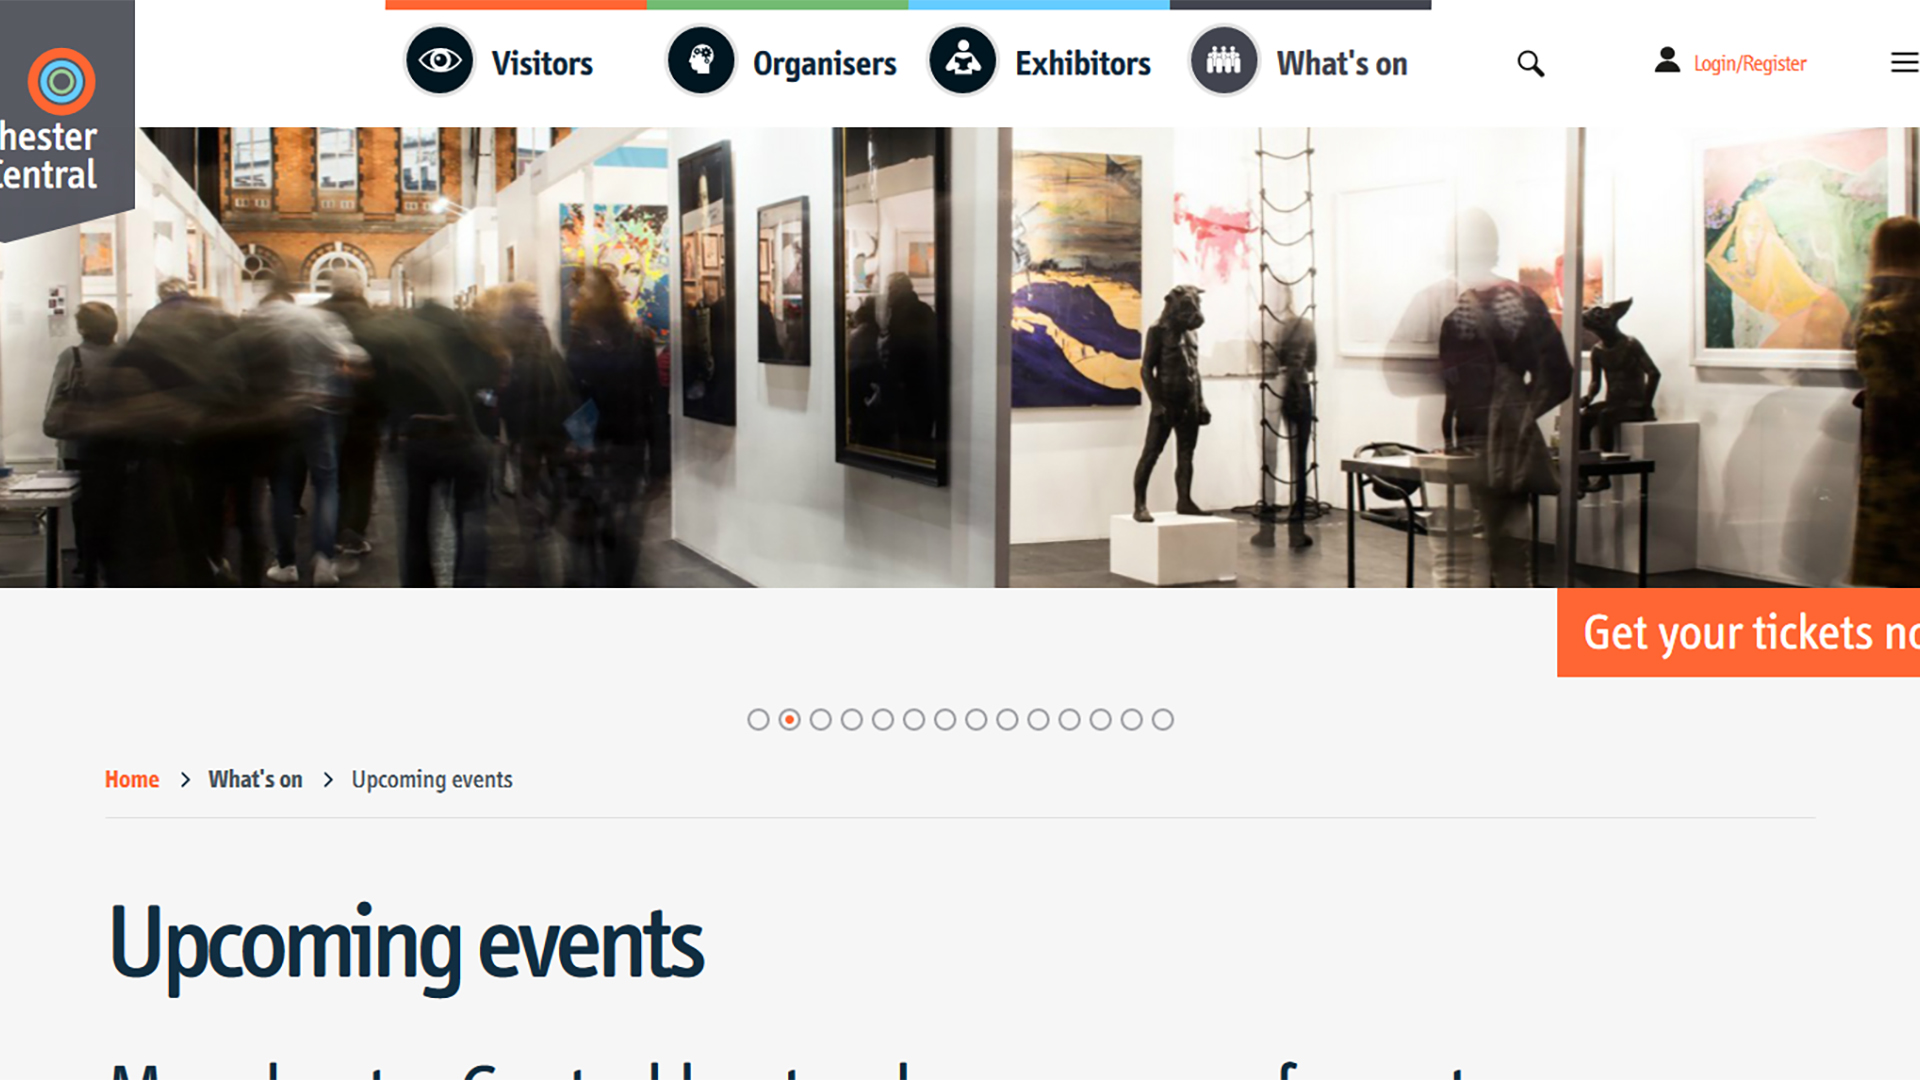Click chevron after Home breadcrumb
The image size is (1920, 1080).
click(185, 780)
